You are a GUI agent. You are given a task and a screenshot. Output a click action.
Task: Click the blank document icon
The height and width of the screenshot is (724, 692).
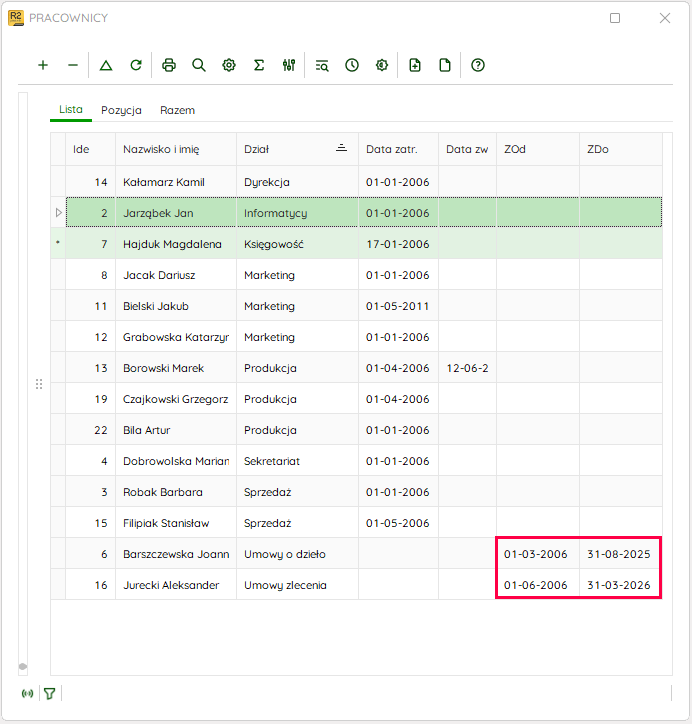pyautogui.click(x=445, y=65)
